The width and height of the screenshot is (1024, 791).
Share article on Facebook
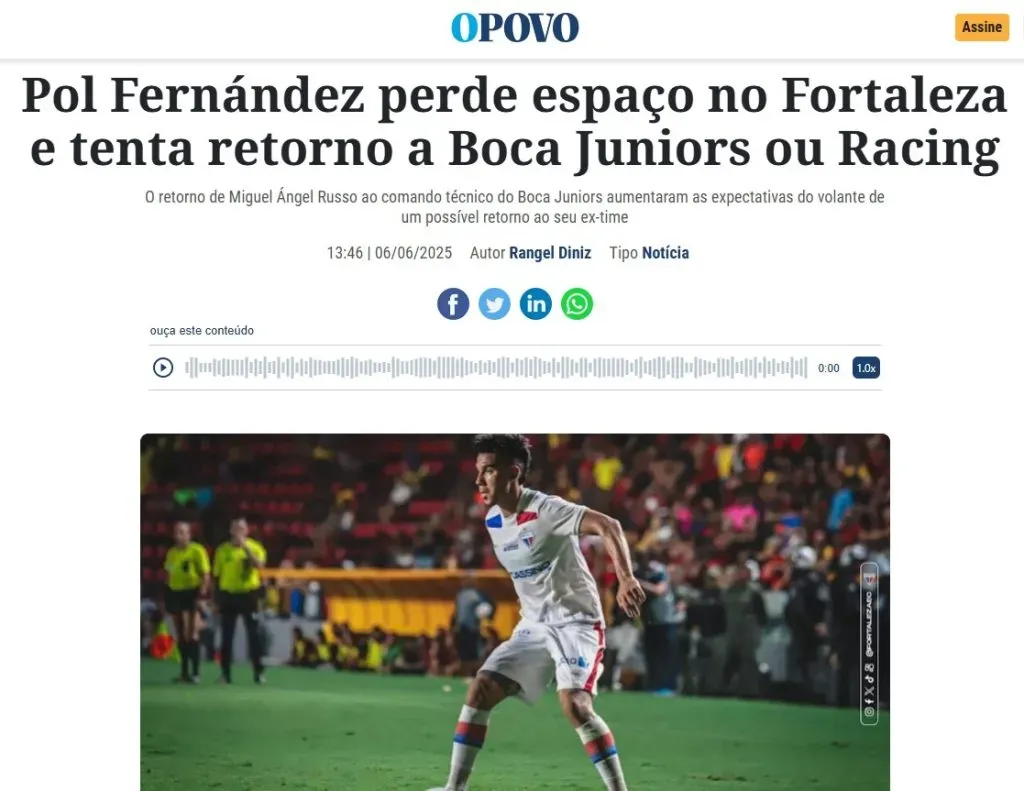point(453,304)
